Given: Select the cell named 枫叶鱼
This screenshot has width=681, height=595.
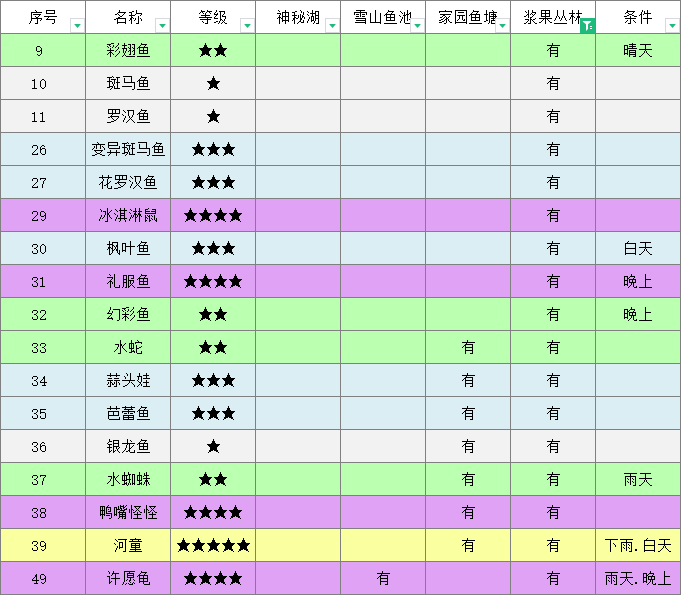Looking at the screenshot, I should tap(128, 248).
